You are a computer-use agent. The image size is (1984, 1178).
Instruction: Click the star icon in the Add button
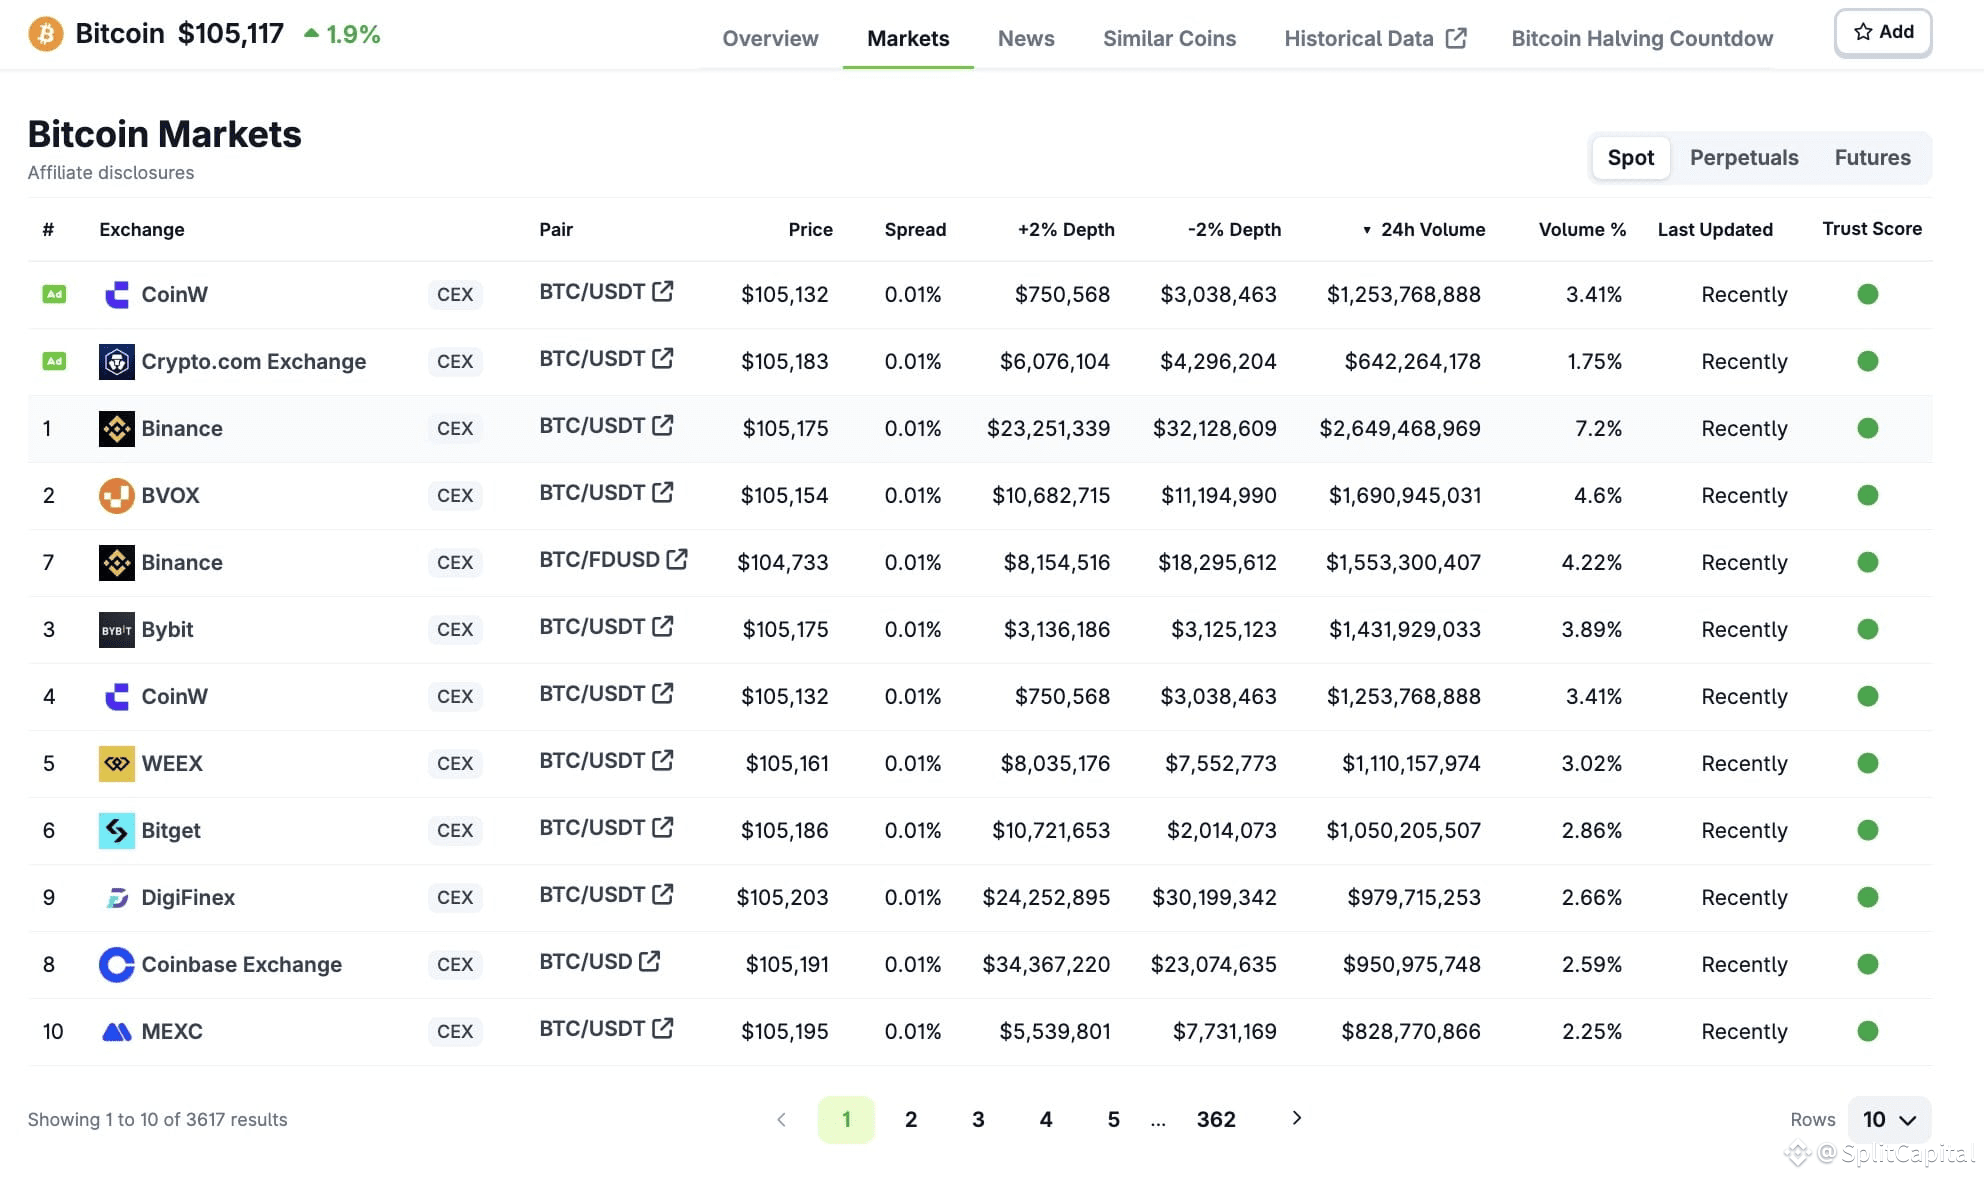coord(1863,32)
